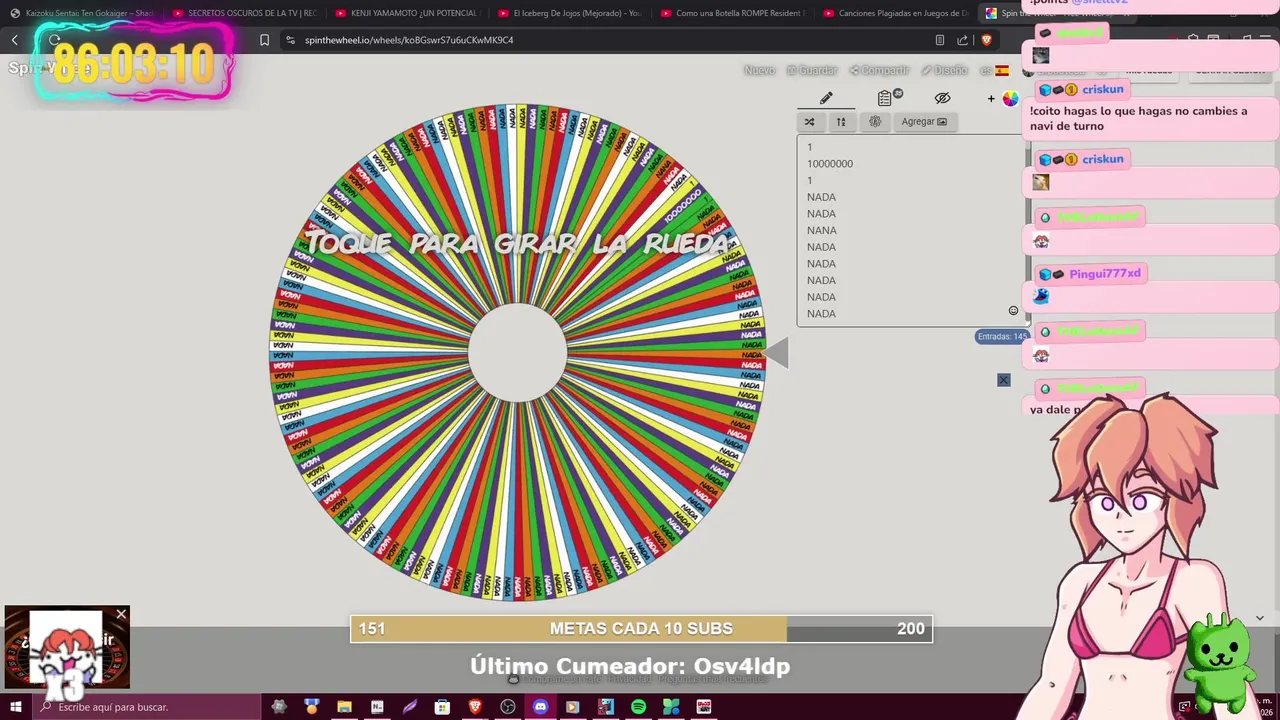This screenshot has height=720, width=1280.
Task: Click the TOQUE PARA GIRAR LA RUEDA text
Action: coord(516,243)
